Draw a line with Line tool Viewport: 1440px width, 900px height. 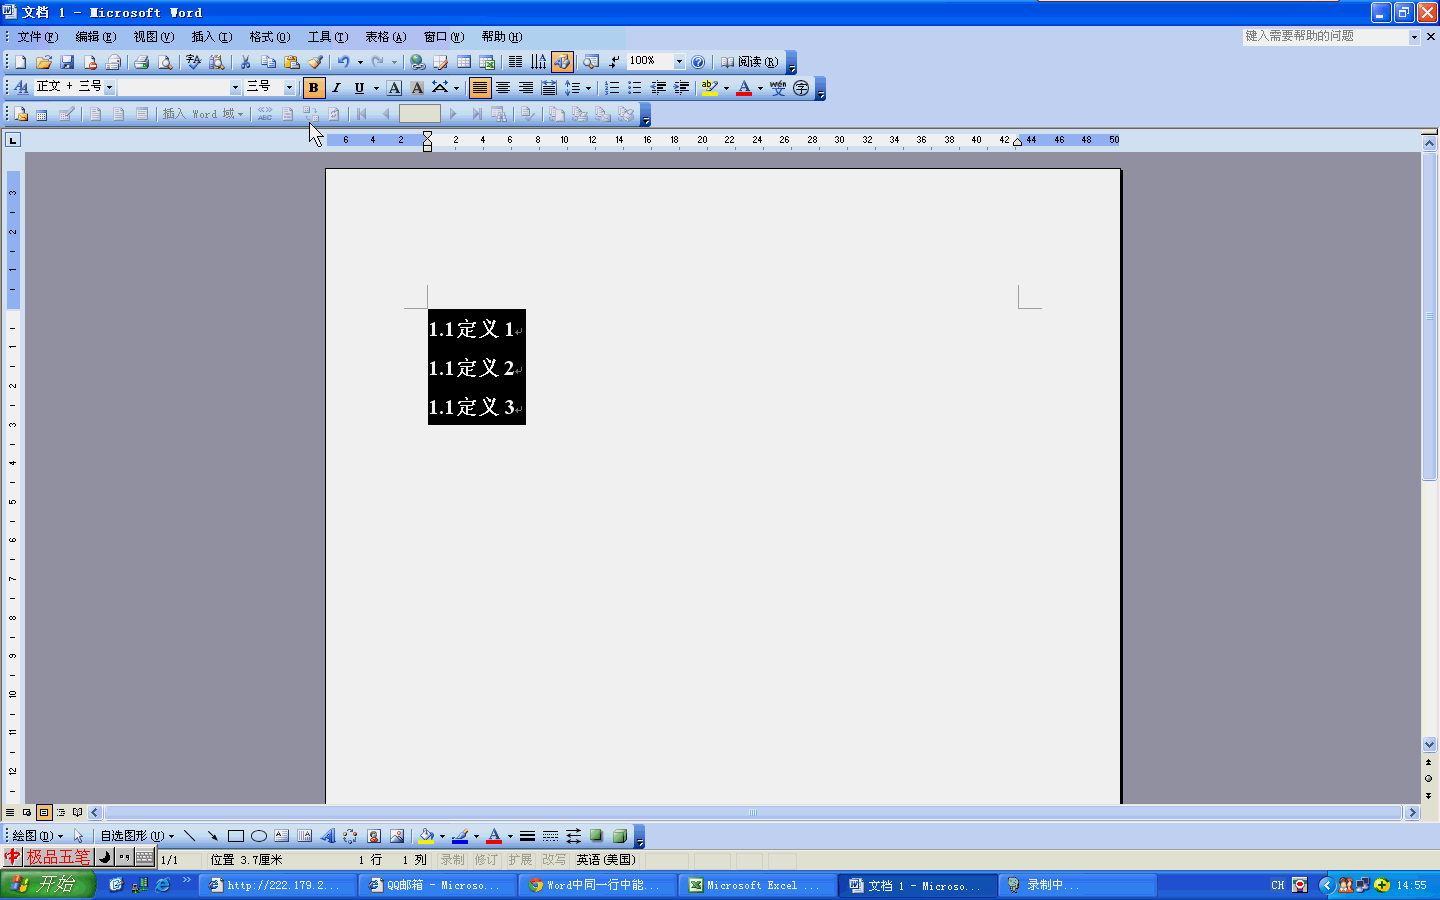(189, 836)
